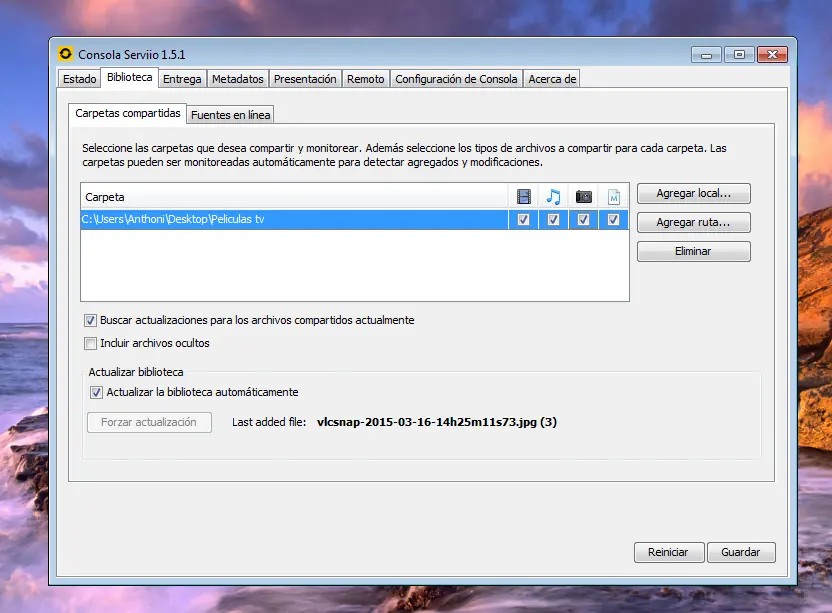Viewport: 832px width, 613px height.
Task: Click the video film-strip column header icon
Action: (524, 197)
